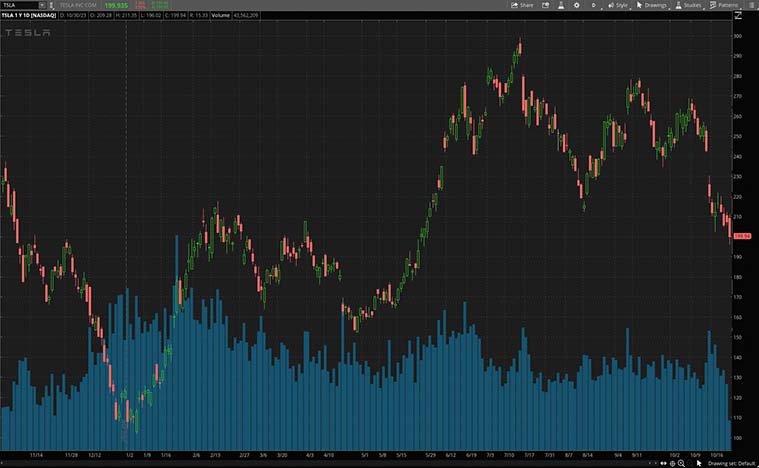Image resolution: width=759 pixels, height=468 pixels.
Task: Open the Patterns menu
Action: pos(724,5)
